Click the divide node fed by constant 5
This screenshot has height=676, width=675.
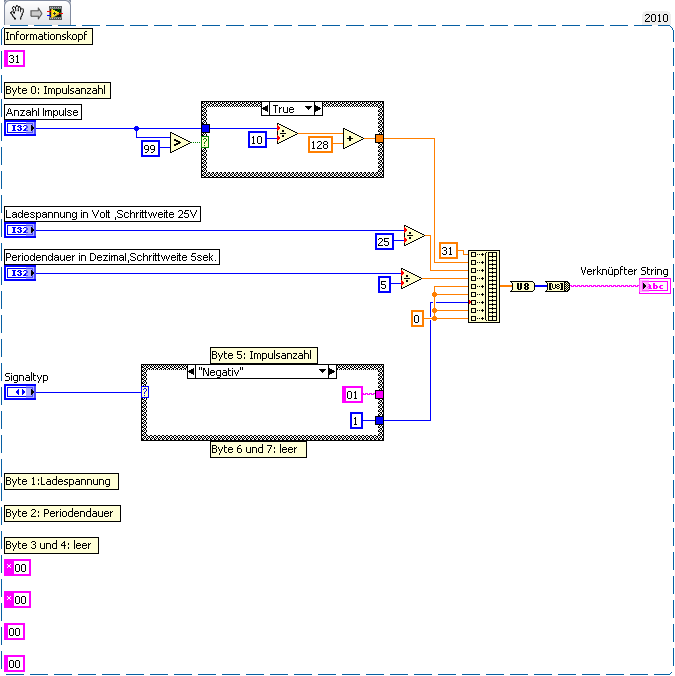click(x=411, y=279)
